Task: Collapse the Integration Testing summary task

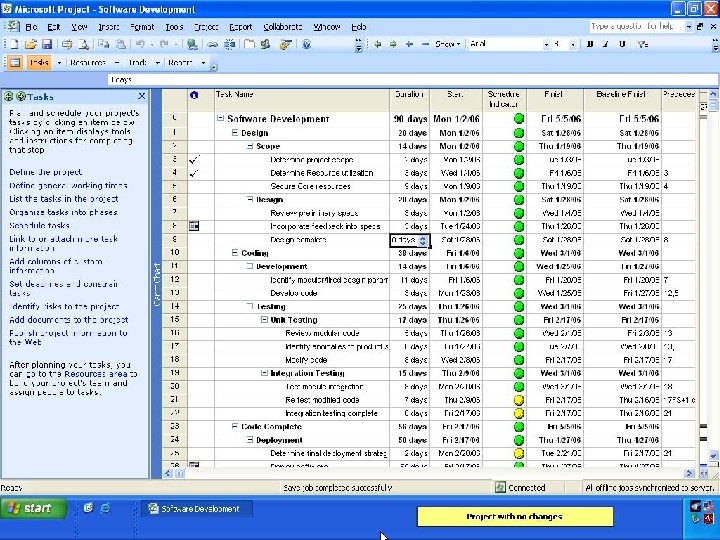Action: (x=264, y=373)
